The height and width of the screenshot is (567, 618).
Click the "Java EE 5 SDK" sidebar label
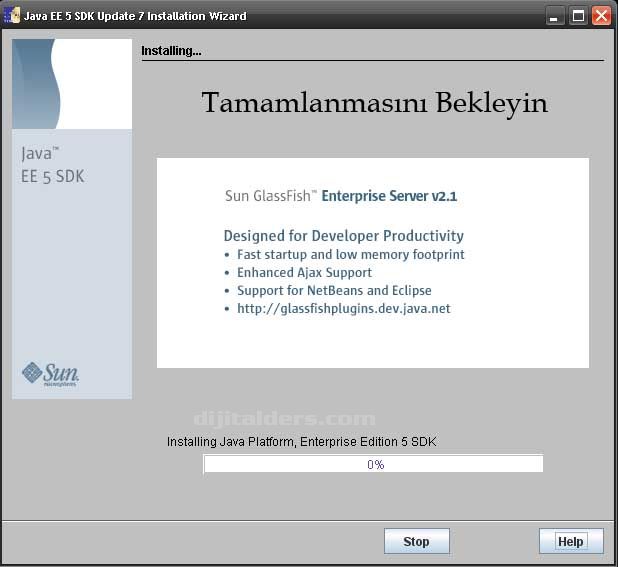52,165
